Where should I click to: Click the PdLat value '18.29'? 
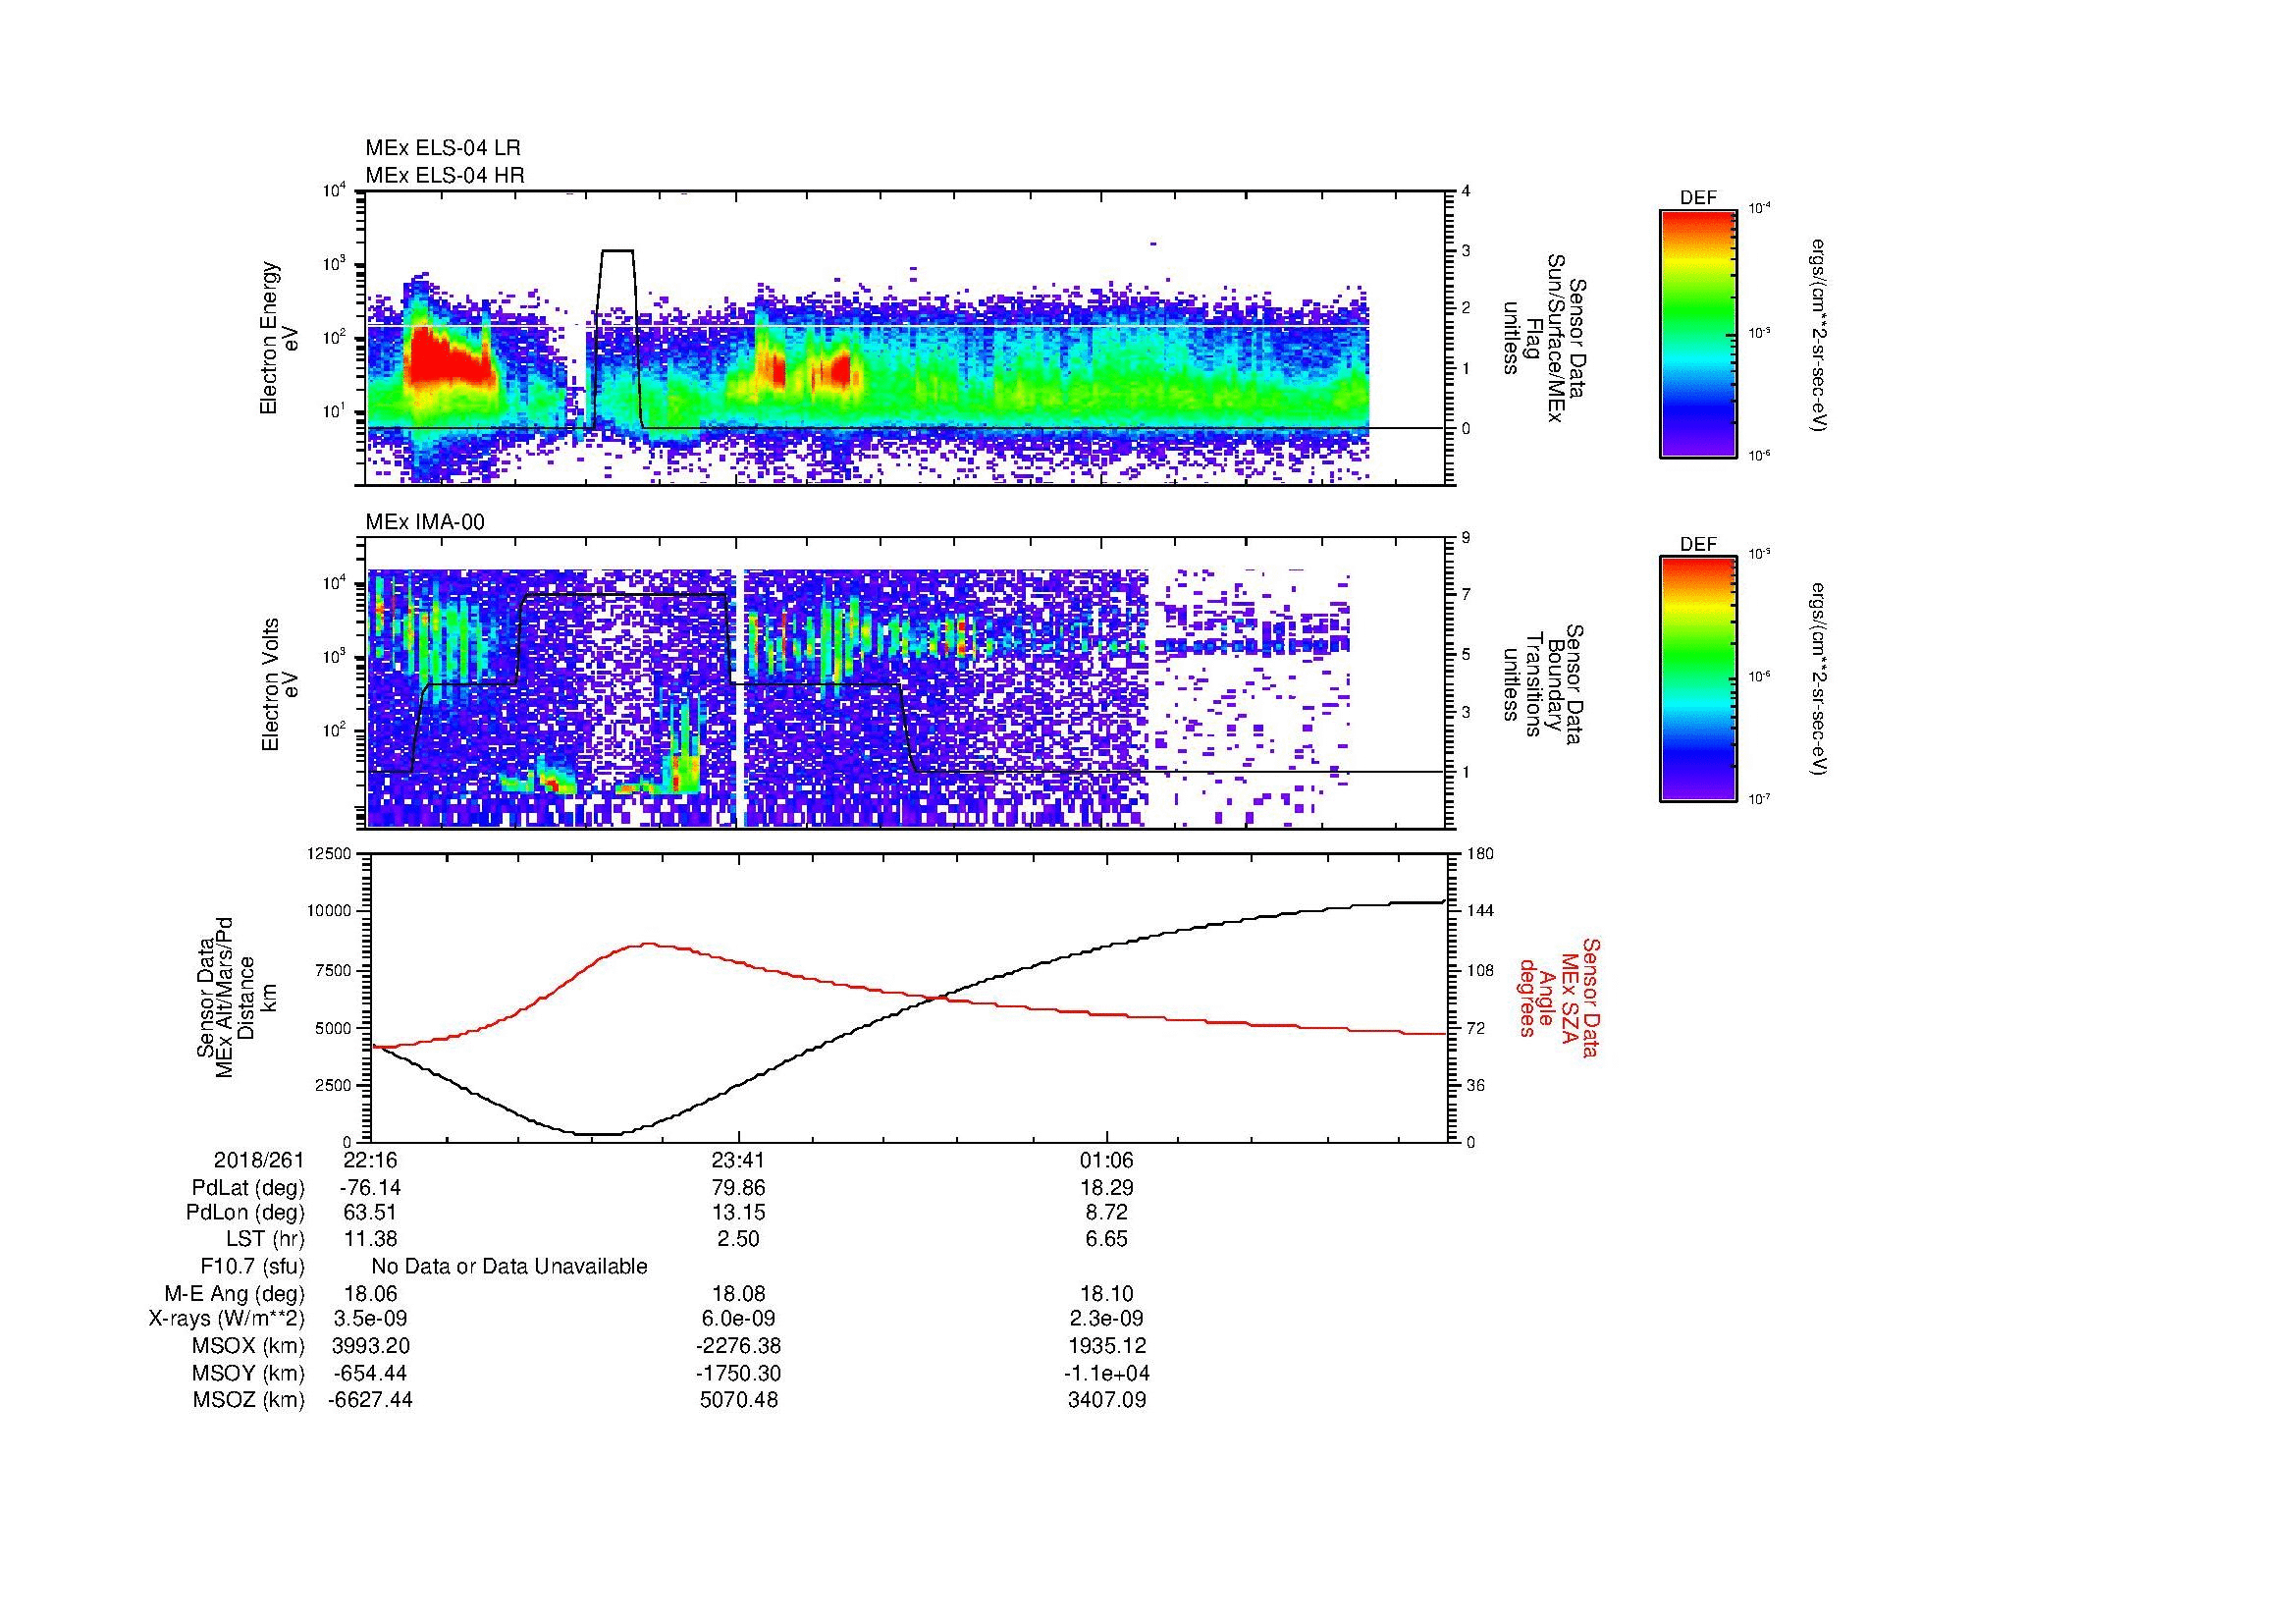[1107, 1188]
